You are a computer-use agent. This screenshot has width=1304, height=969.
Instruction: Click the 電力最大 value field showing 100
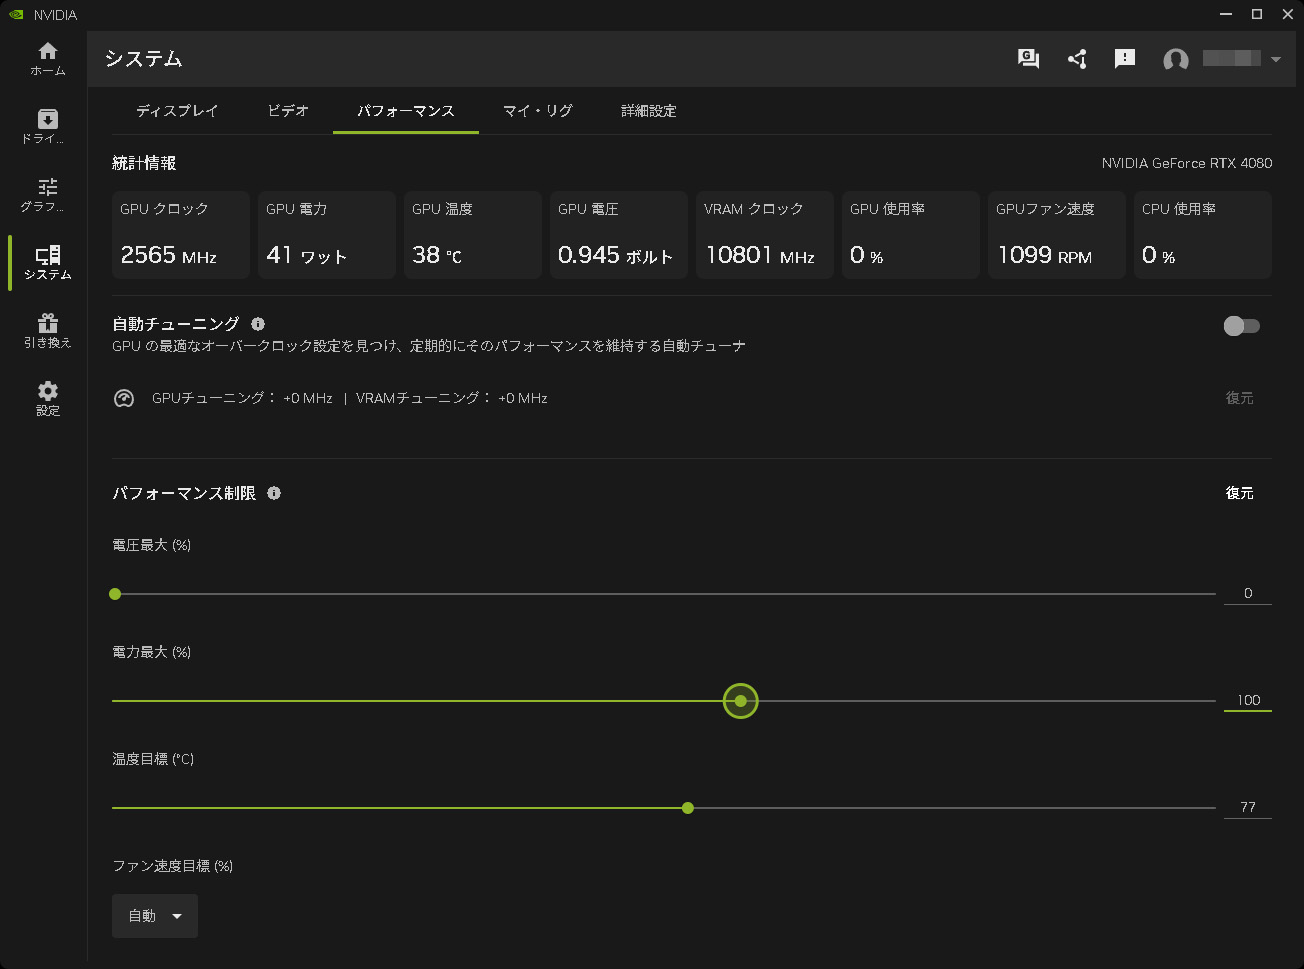click(1248, 700)
